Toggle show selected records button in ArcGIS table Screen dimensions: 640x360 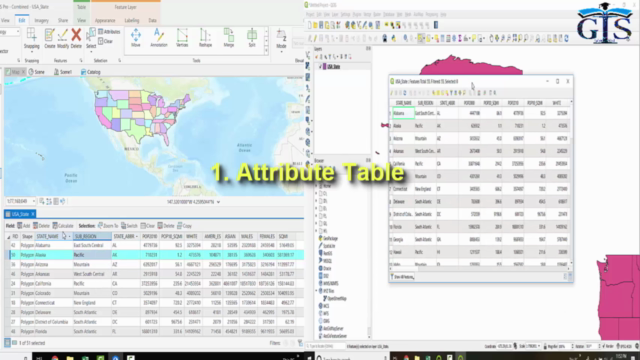[x=15, y=343]
